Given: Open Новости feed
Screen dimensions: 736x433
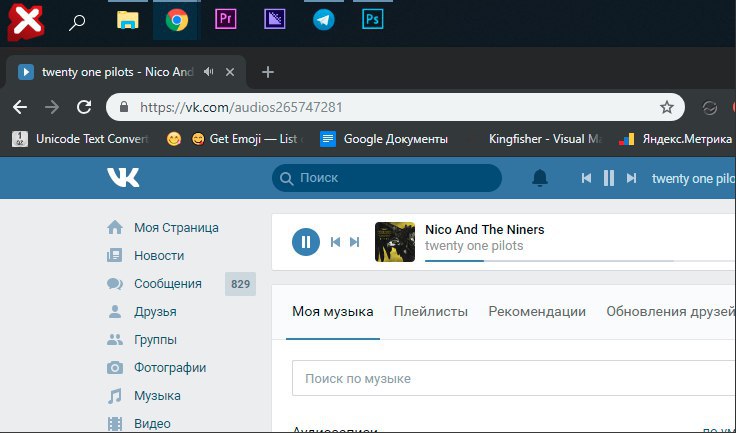Looking at the screenshot, I should [146, 255].
